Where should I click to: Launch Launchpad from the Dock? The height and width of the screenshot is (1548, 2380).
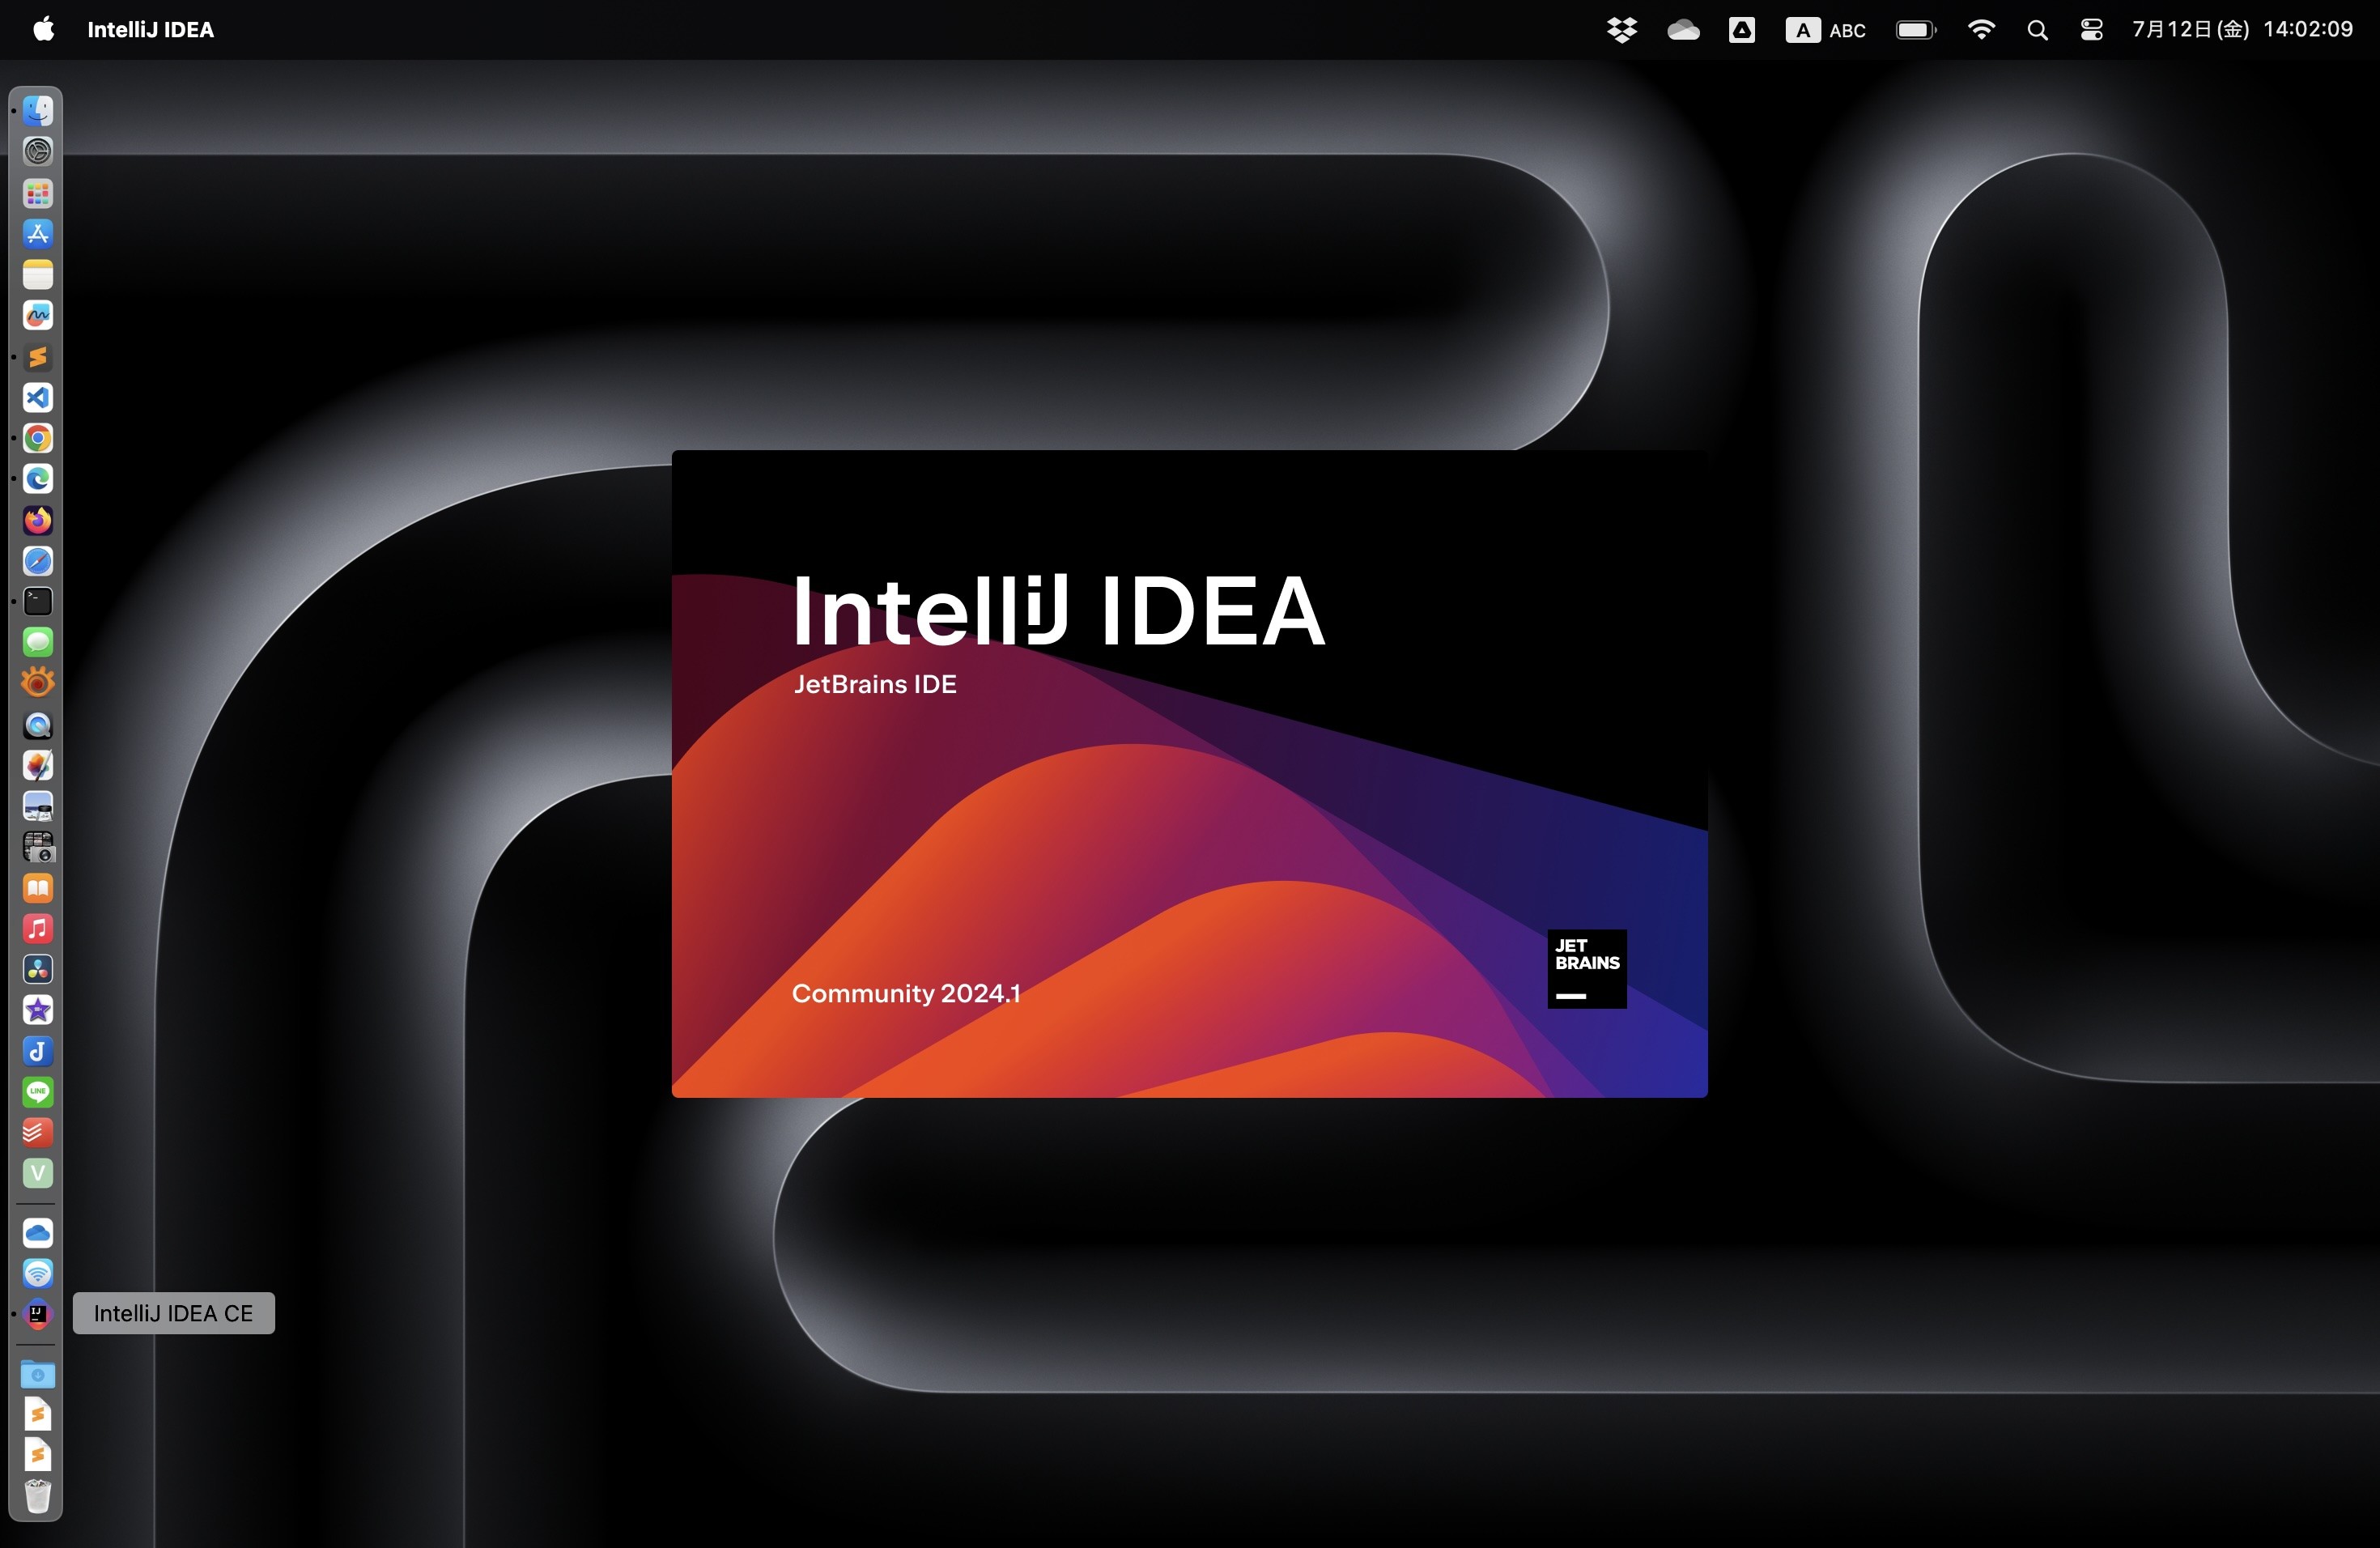[38, 192]
